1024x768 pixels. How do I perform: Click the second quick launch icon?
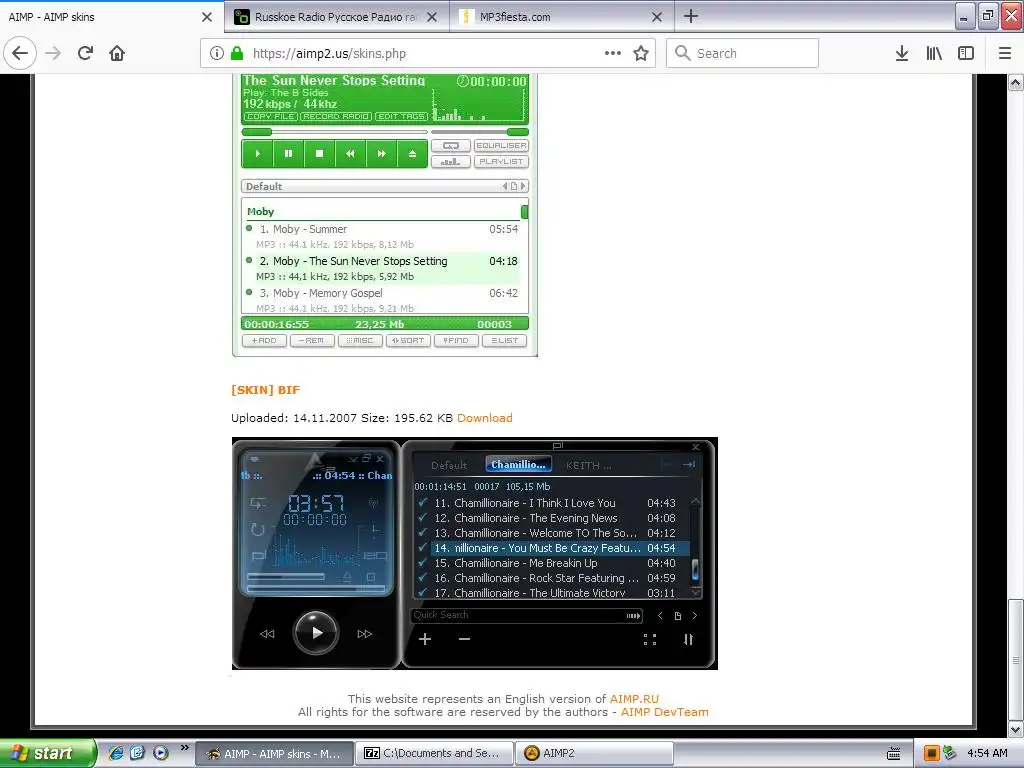click(137, 753)
